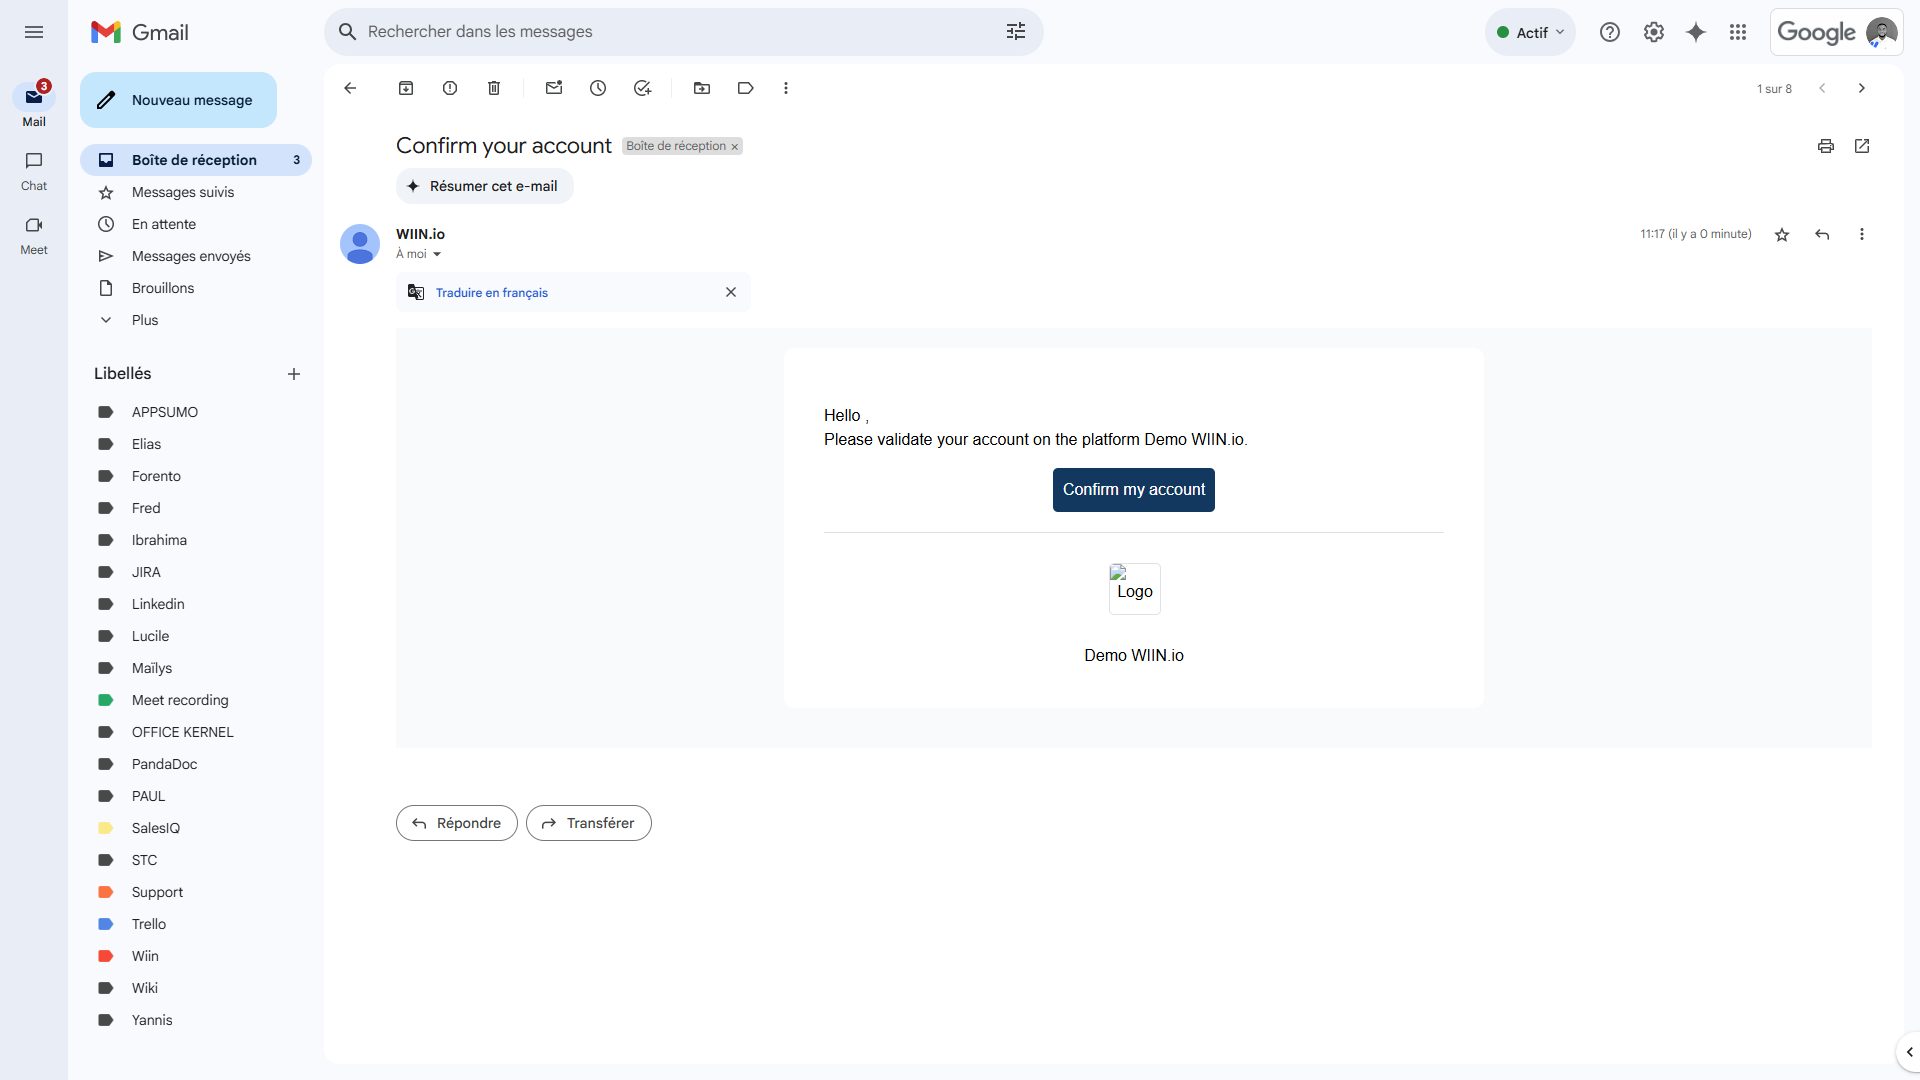1920x1080 pixels.
Task: Open the Gemini sparkle icon
Action: click(x=1696, y=32)
